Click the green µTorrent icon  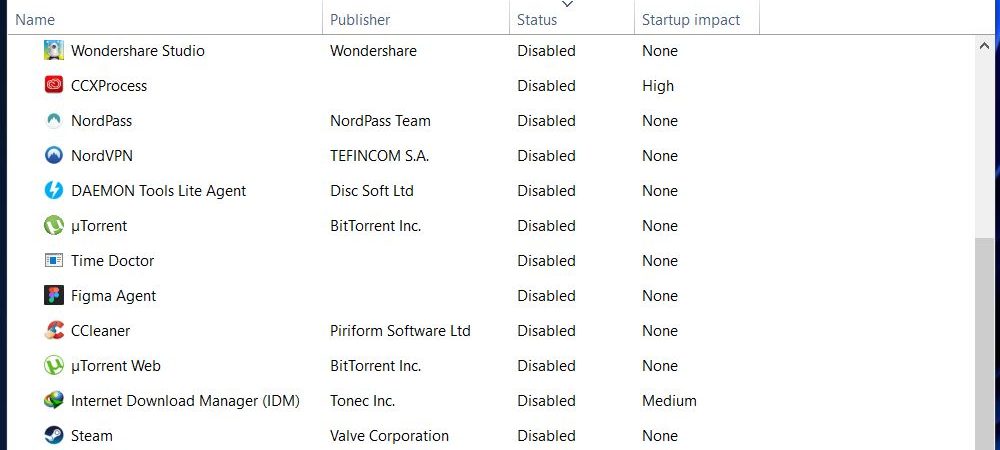pyautogui.click(x=54, y=226)
